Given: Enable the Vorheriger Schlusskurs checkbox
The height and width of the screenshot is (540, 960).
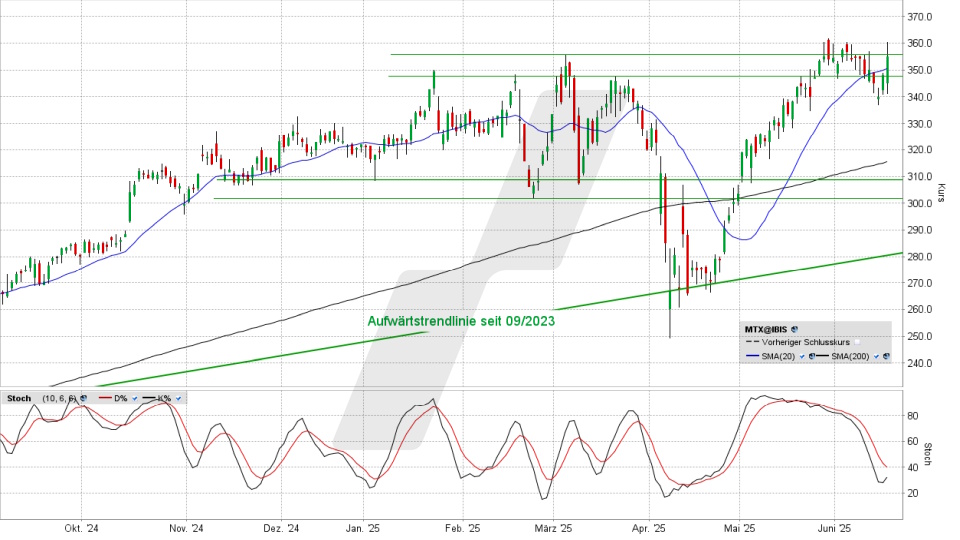Looking at the screenshot, I should 857,342.
